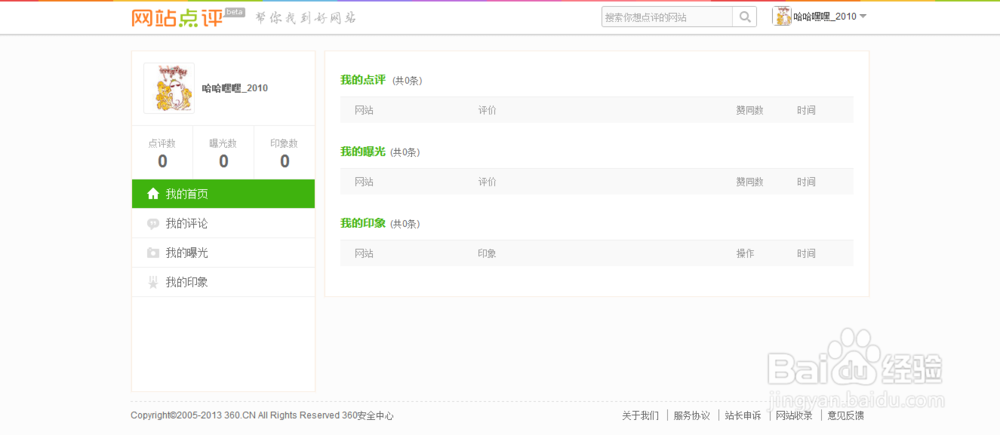Click the medal icon next to 我的印象

[x=153, y=283]
